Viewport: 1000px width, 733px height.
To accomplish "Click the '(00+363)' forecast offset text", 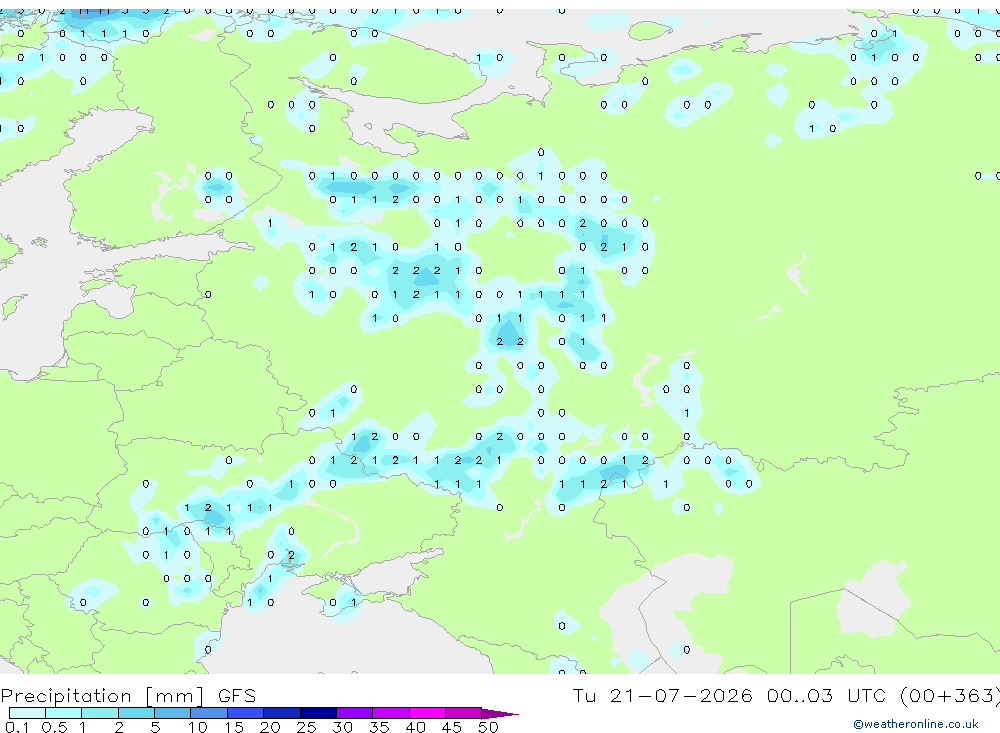I will click(x=950, y=695).
